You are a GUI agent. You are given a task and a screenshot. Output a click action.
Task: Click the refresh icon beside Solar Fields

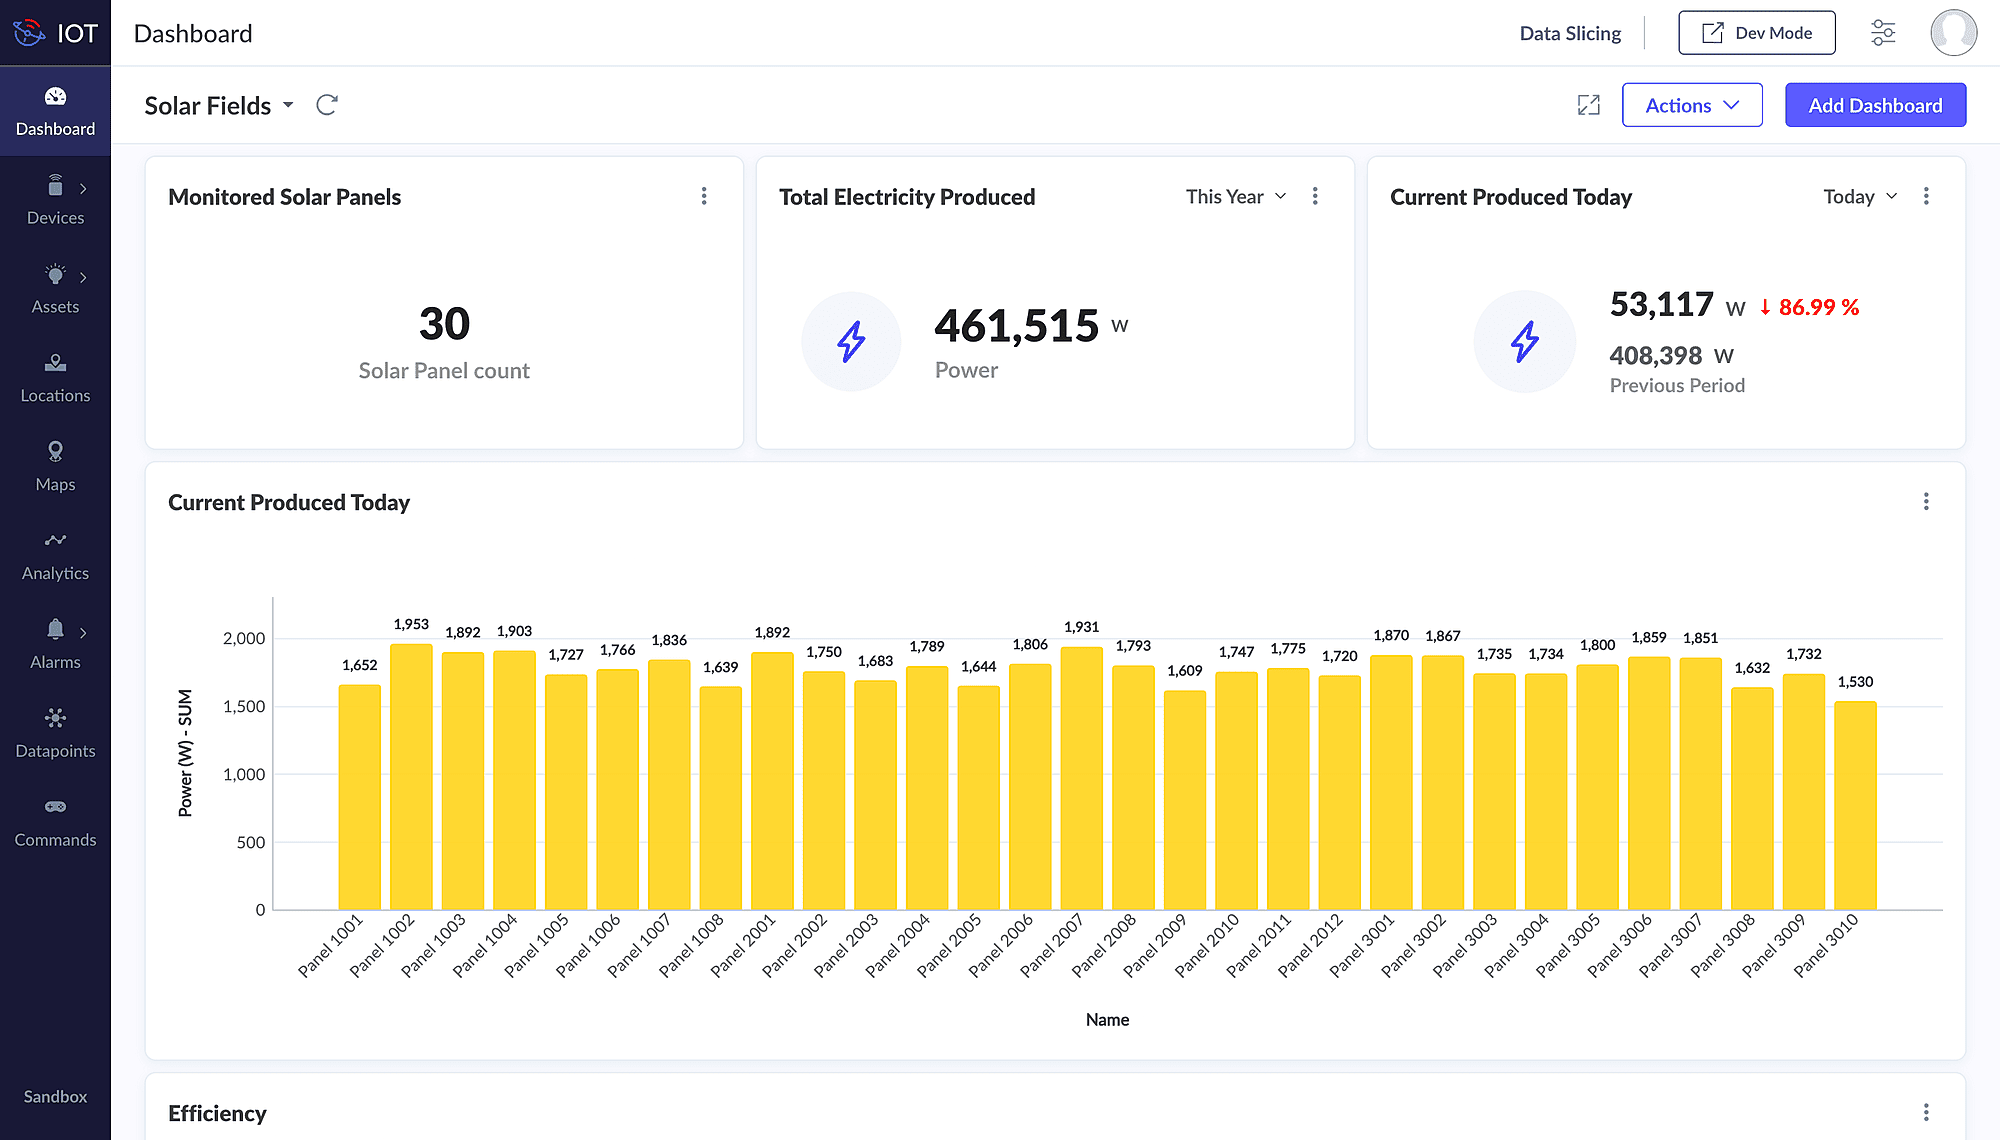(x=327, y=105)
